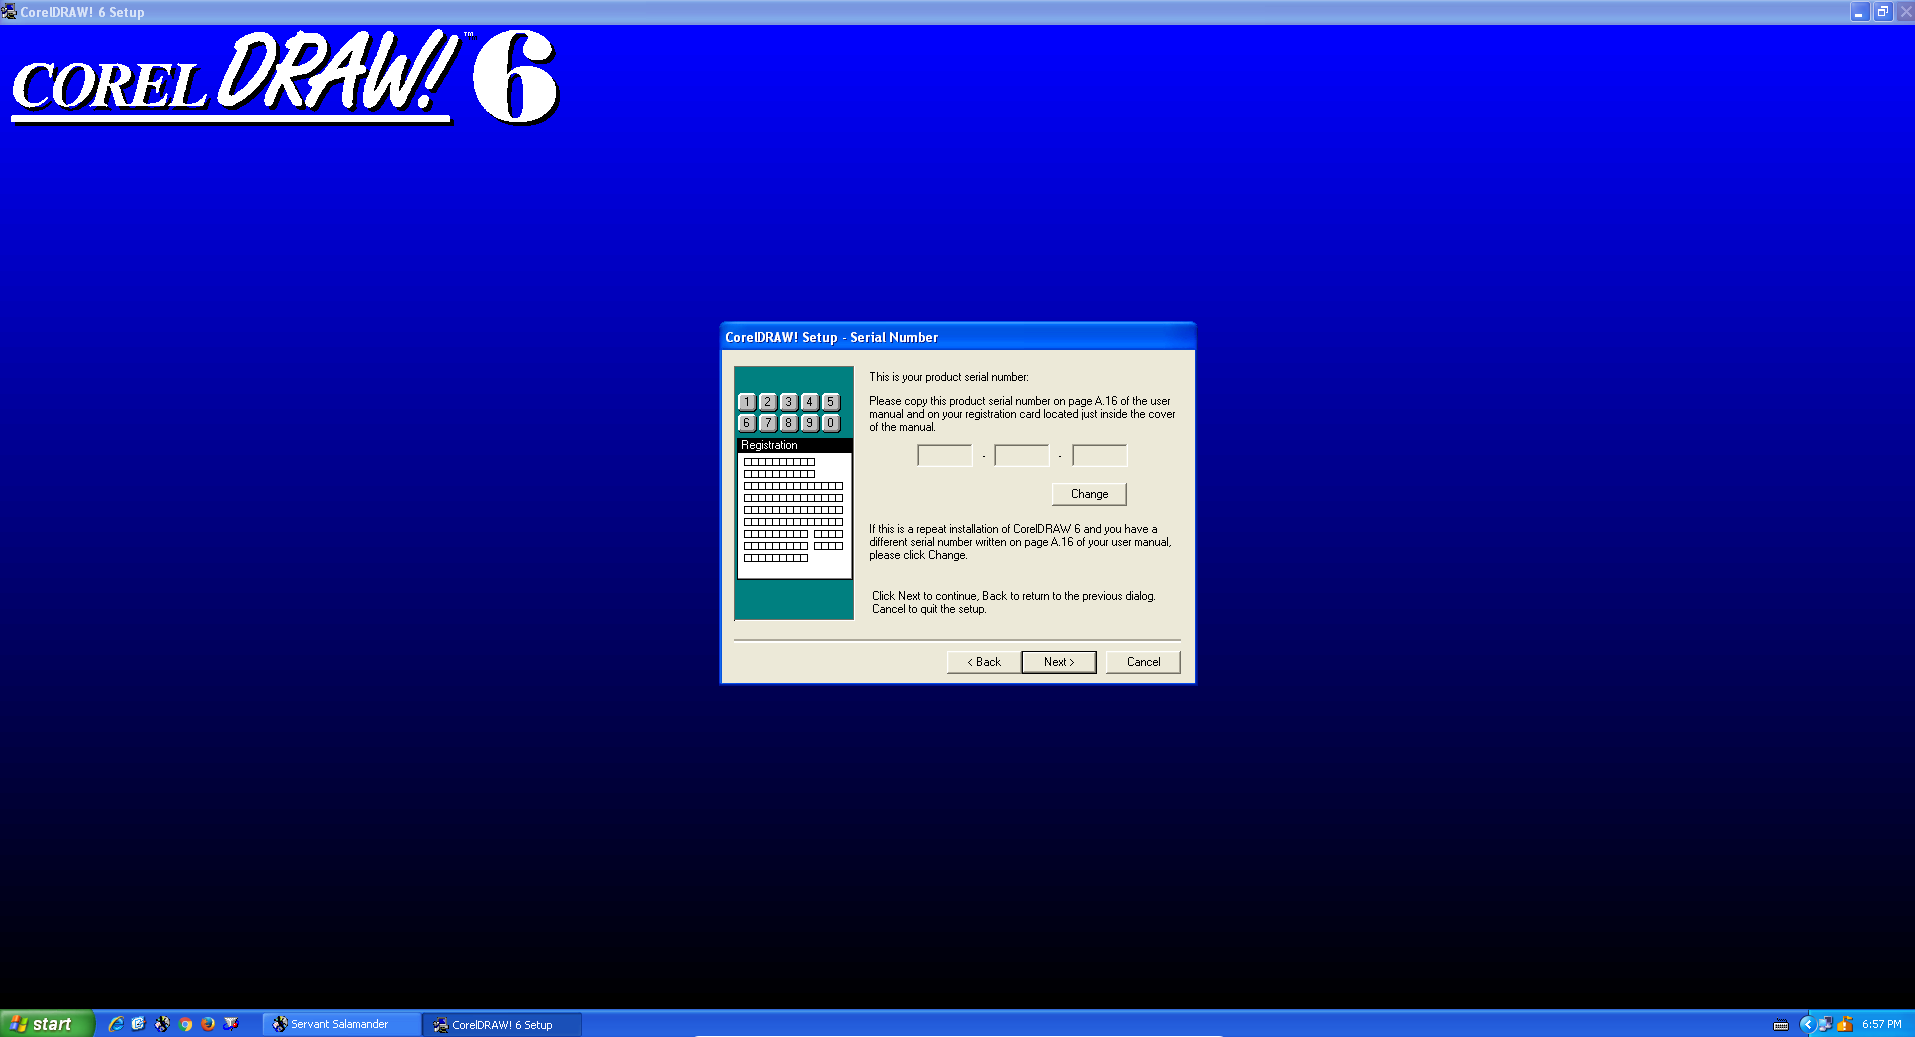This screenshot has height=1037, width=1915.
Task: Cancel the CorelDRAW setup
Action: (x=1143, y=662)
